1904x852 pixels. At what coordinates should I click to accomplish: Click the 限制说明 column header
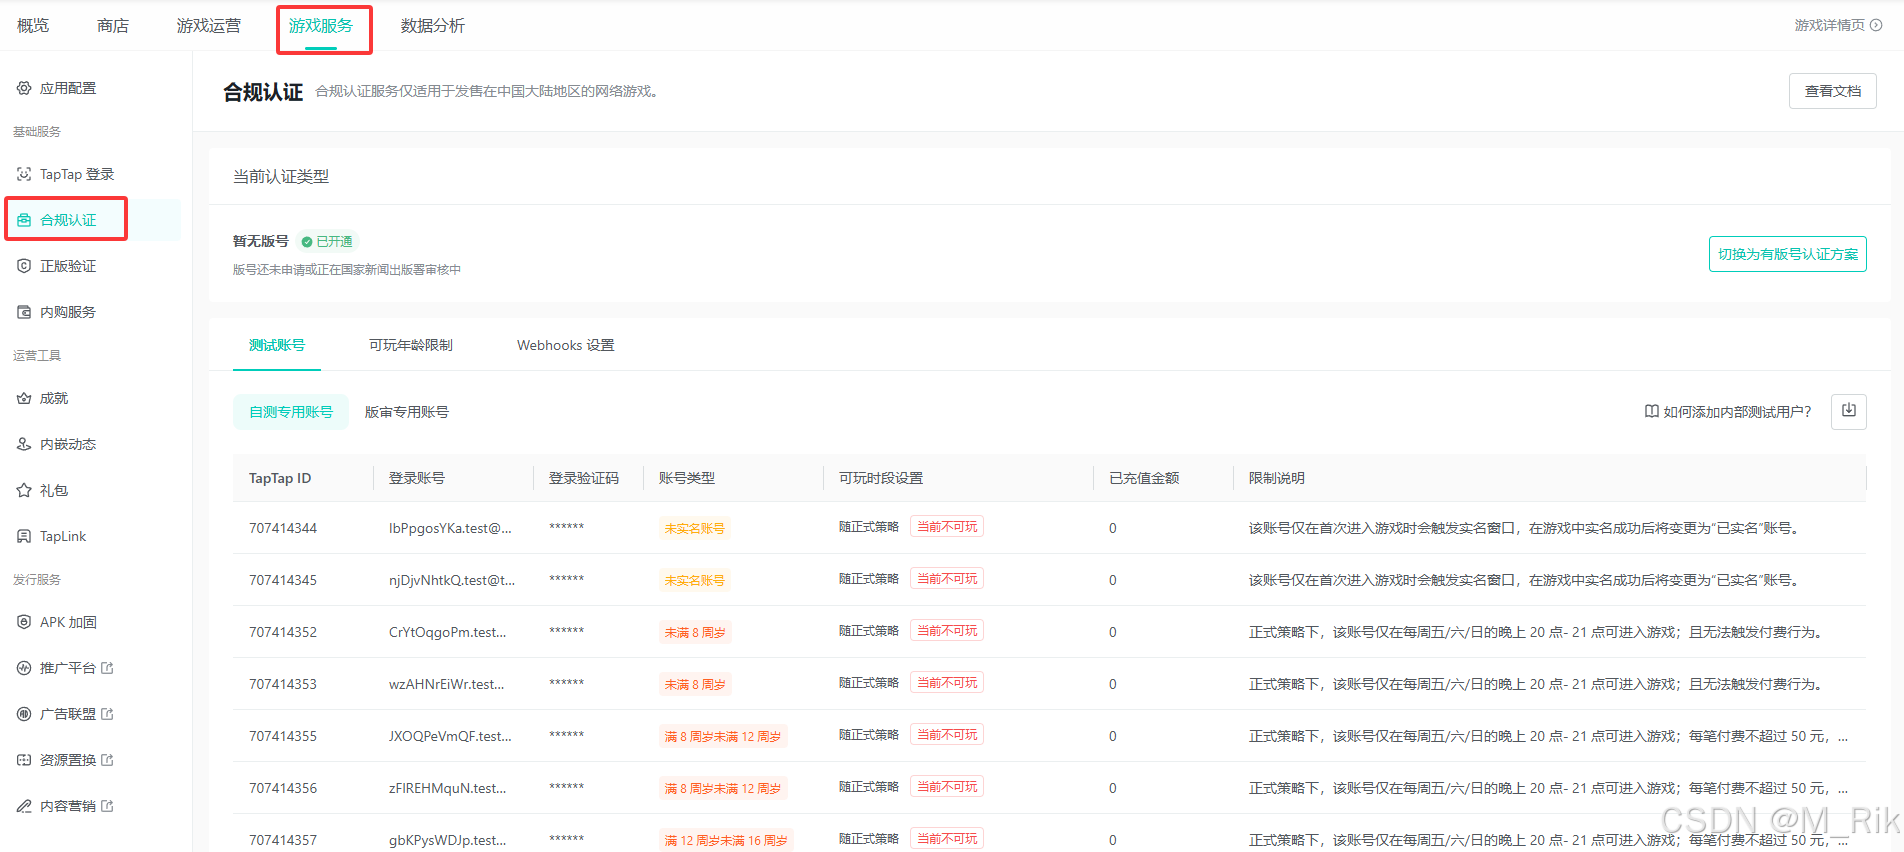tap(1277, 478)
